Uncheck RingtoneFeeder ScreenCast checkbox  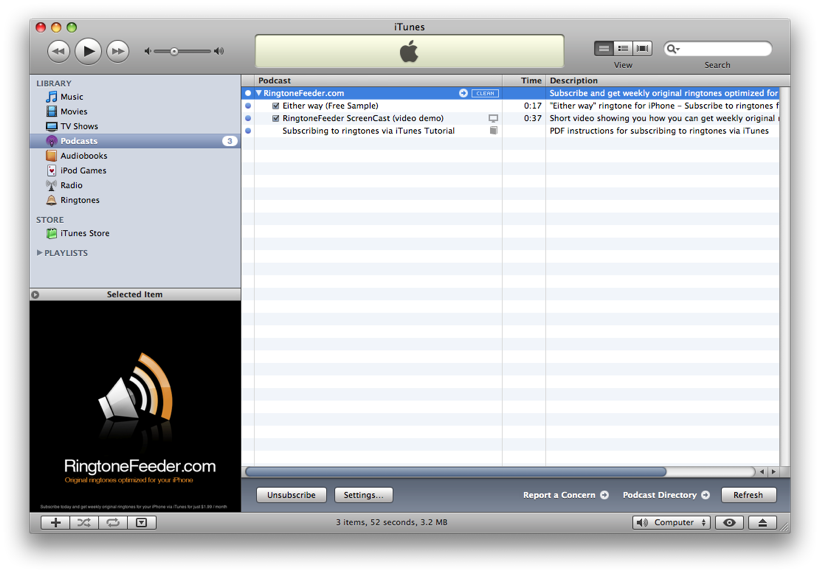coord(276,118)
